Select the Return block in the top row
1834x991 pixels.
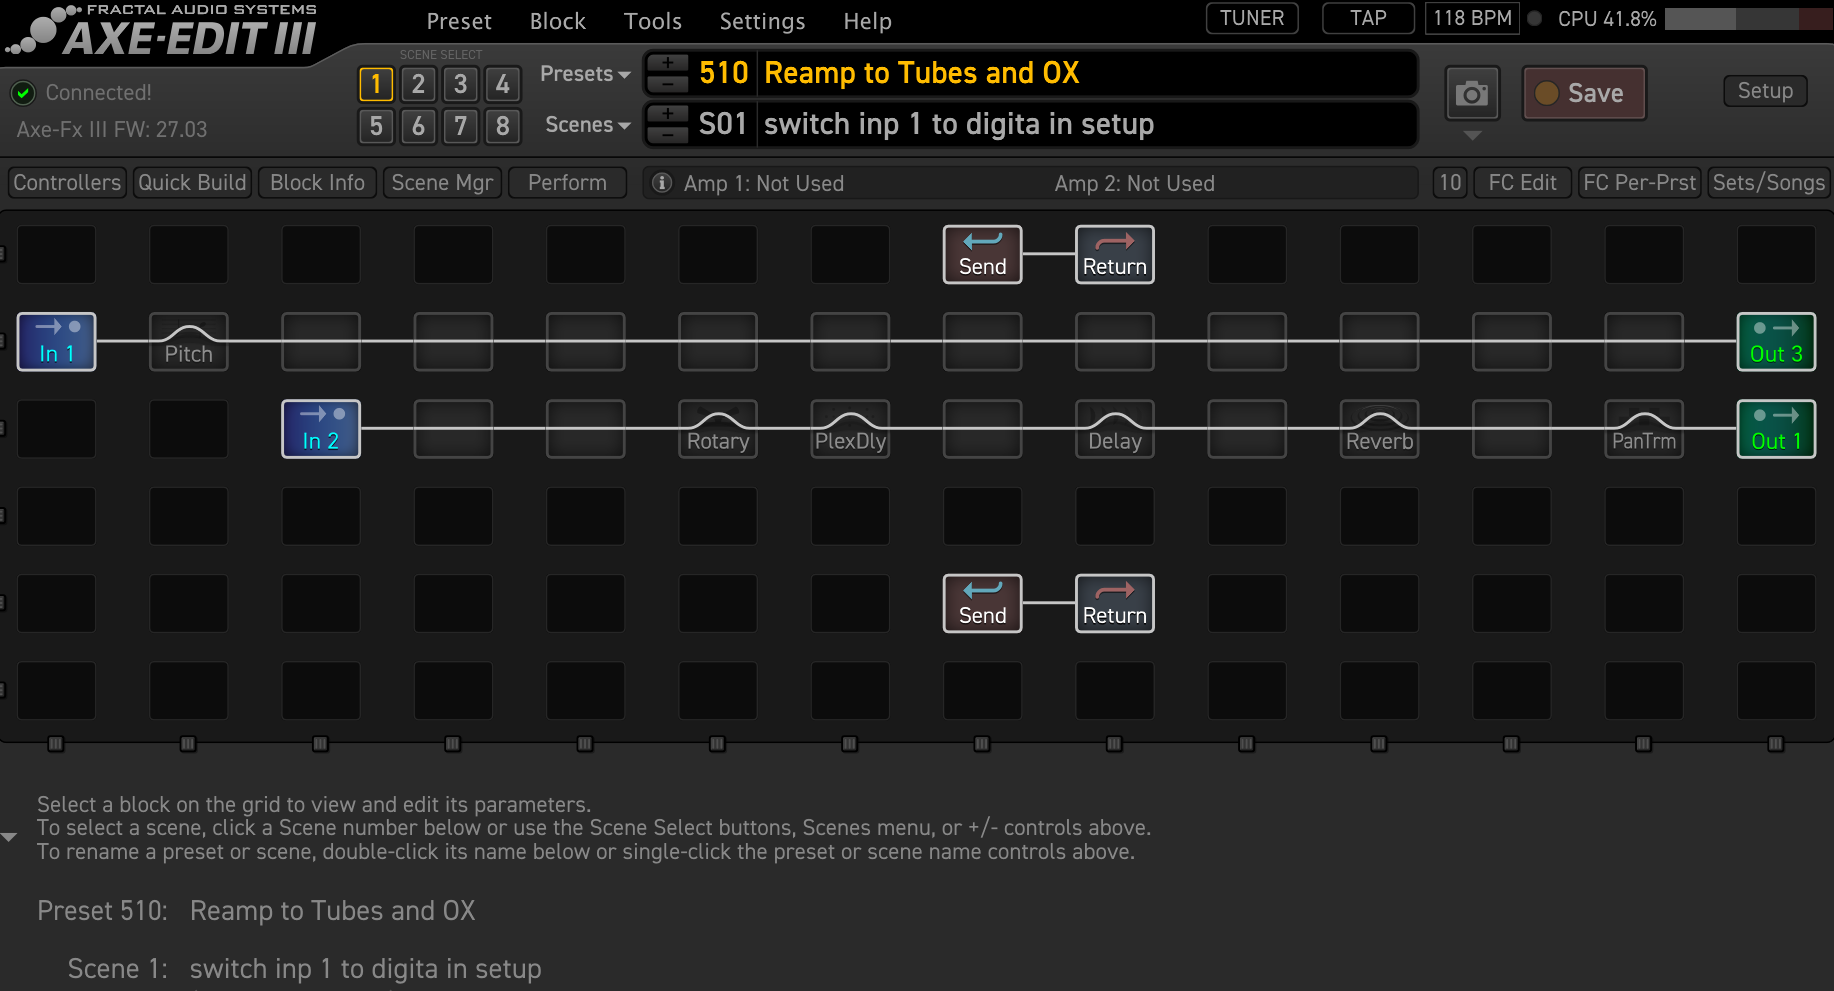coord(1115,255)
